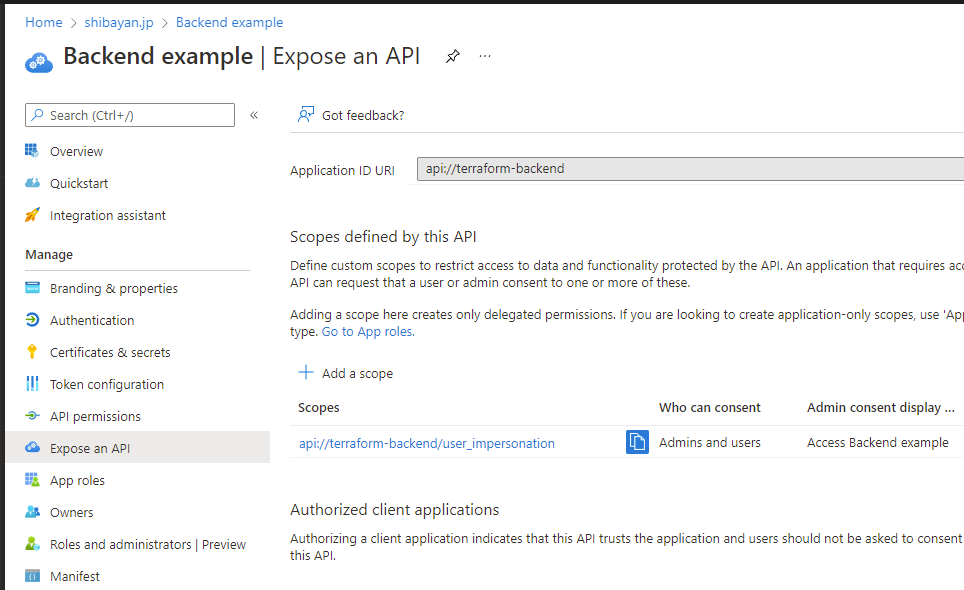
Task: Click the Admin consent display column header
Action: (880, 407)
